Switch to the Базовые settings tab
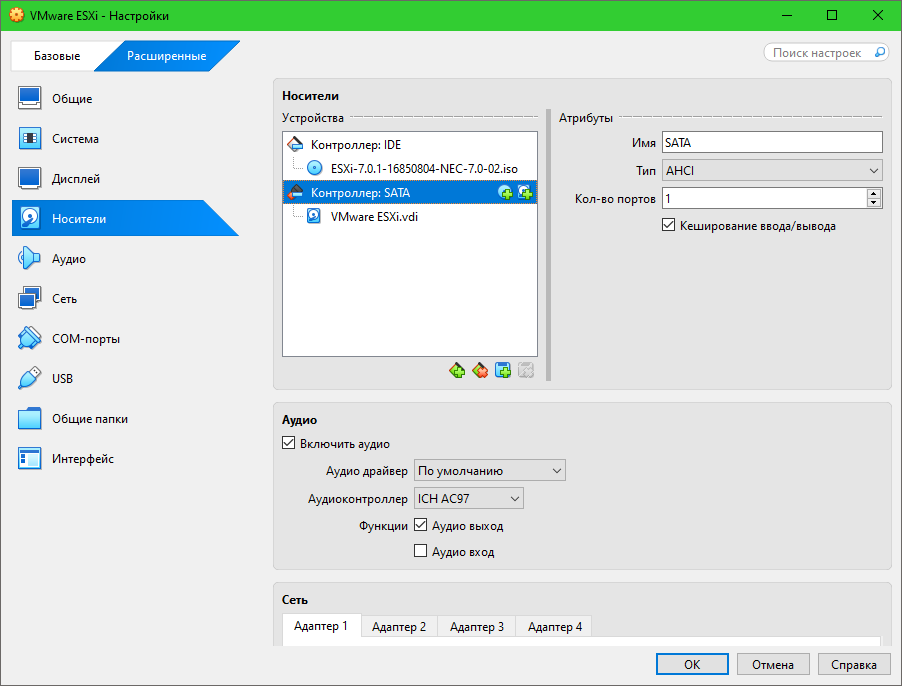 [x=56, y=56]
